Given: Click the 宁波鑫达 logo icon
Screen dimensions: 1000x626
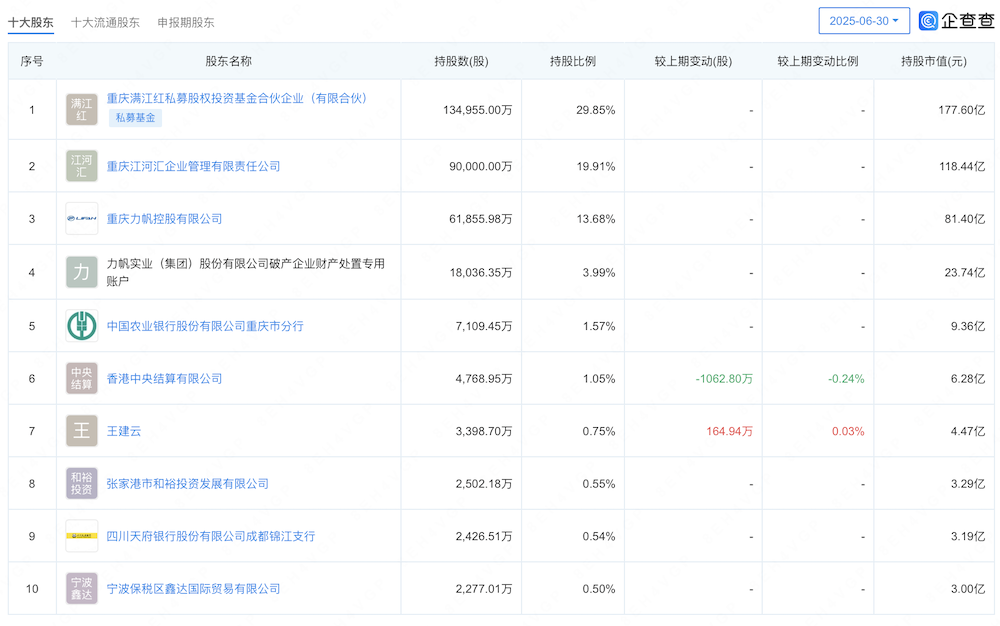Looking at the screenshot, I should 81,587.
